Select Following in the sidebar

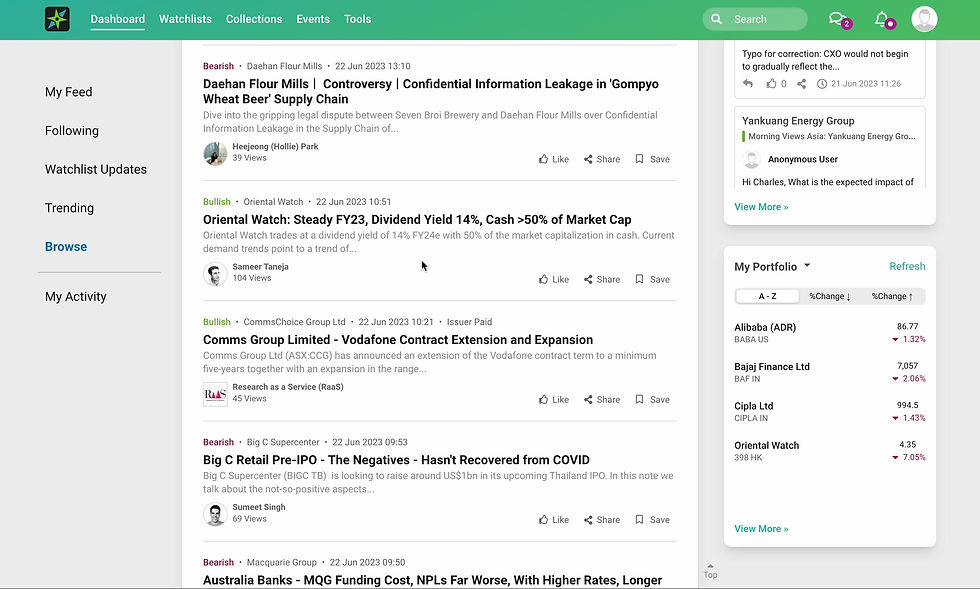72,131
